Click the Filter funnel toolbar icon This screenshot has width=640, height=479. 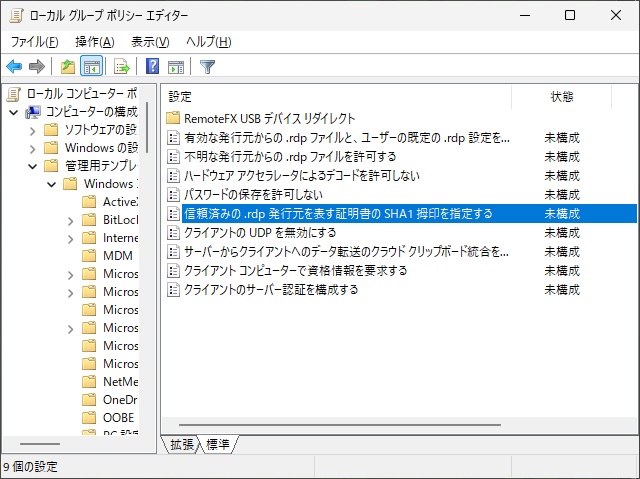click(207, 67)
